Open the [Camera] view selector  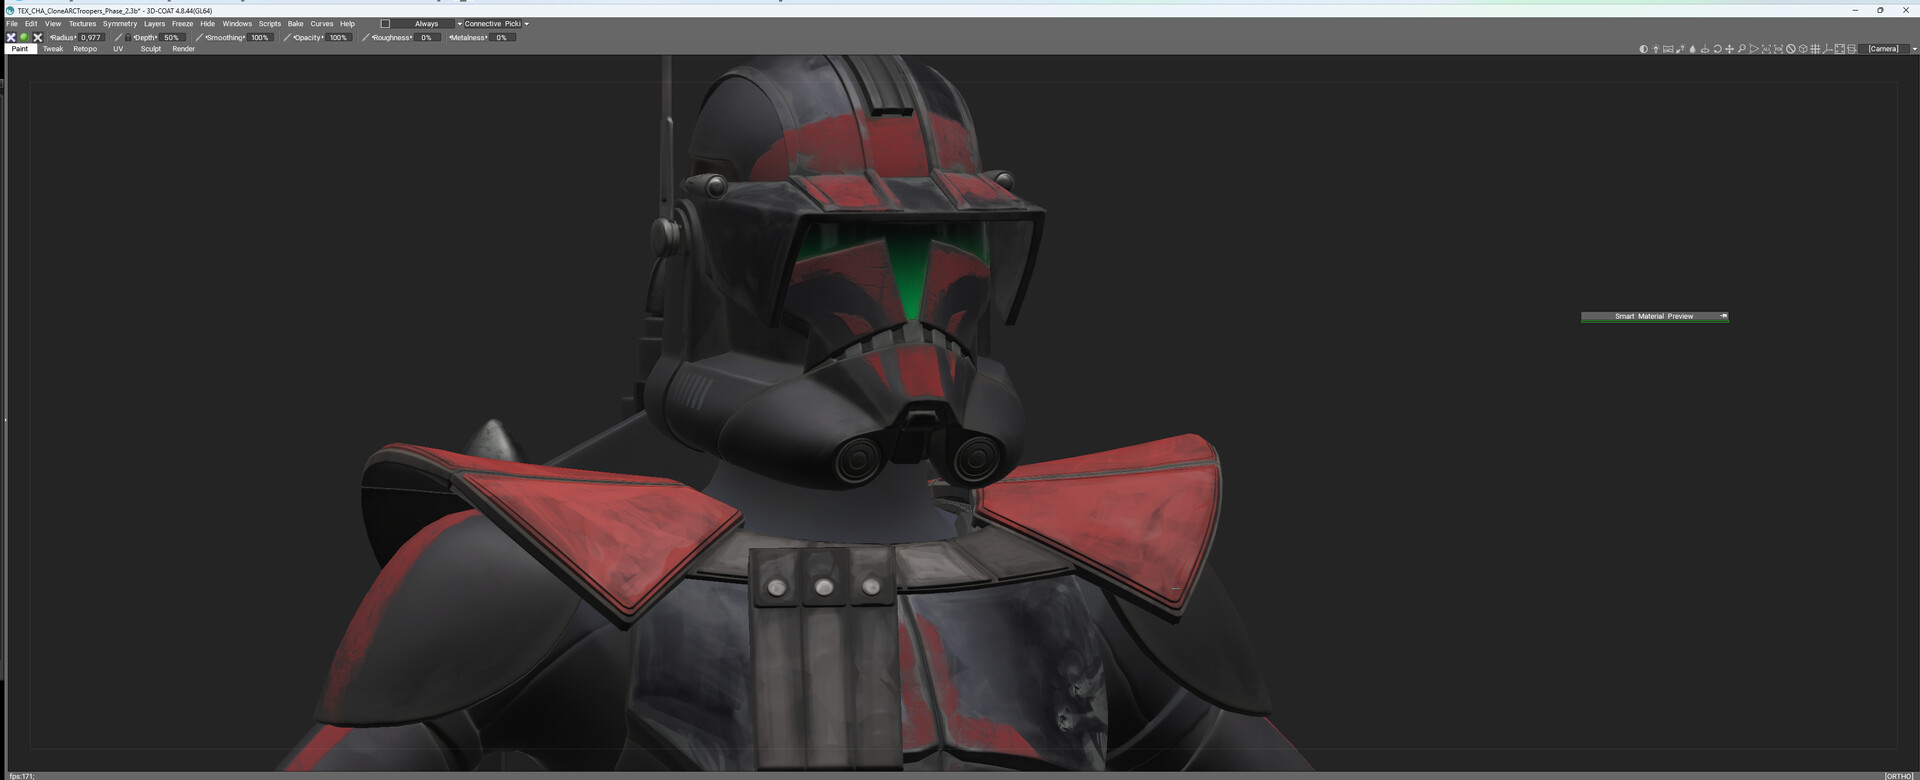[x=1884, y=49]
